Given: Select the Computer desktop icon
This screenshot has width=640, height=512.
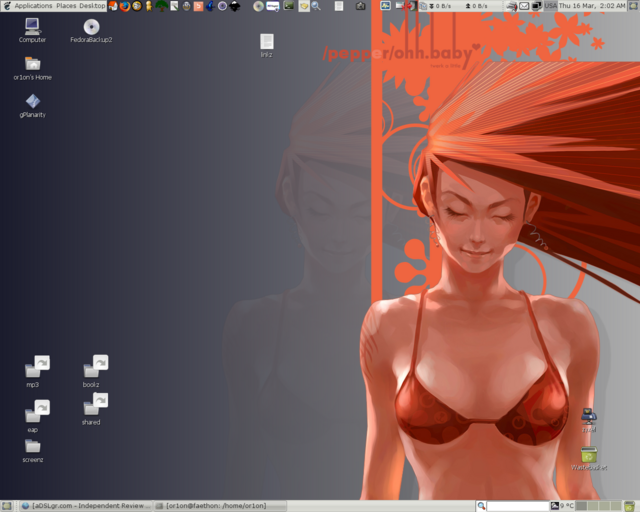Looking at the screenshot, I should [x=32, y=31].
